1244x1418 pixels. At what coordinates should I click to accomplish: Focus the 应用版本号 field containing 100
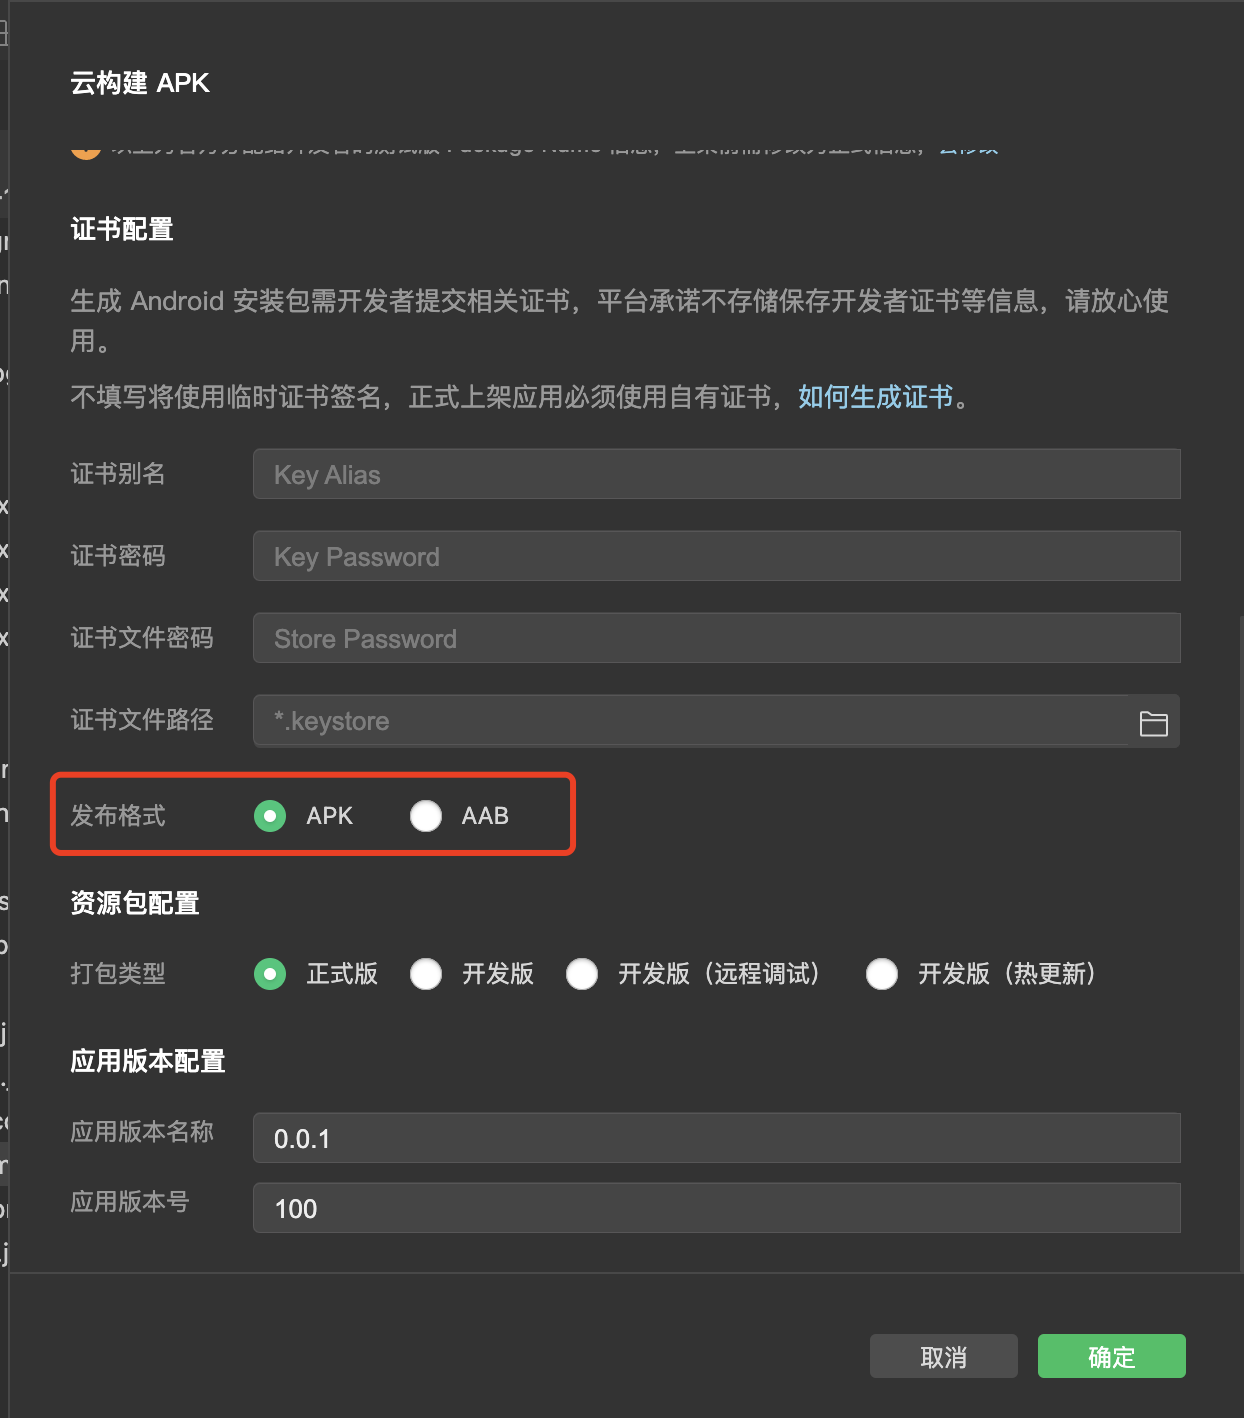(716, 1209)
